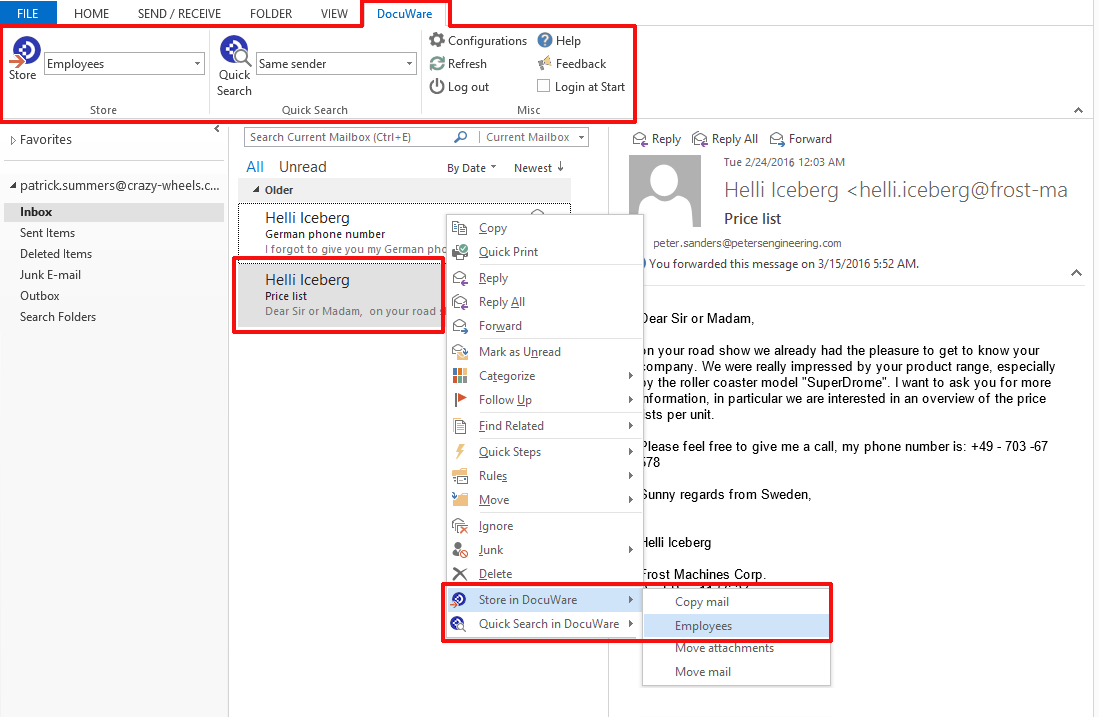1099x717 pixels.
Task: Click the Refresh icon in the Misc group
Action: (x=435, y=63)
